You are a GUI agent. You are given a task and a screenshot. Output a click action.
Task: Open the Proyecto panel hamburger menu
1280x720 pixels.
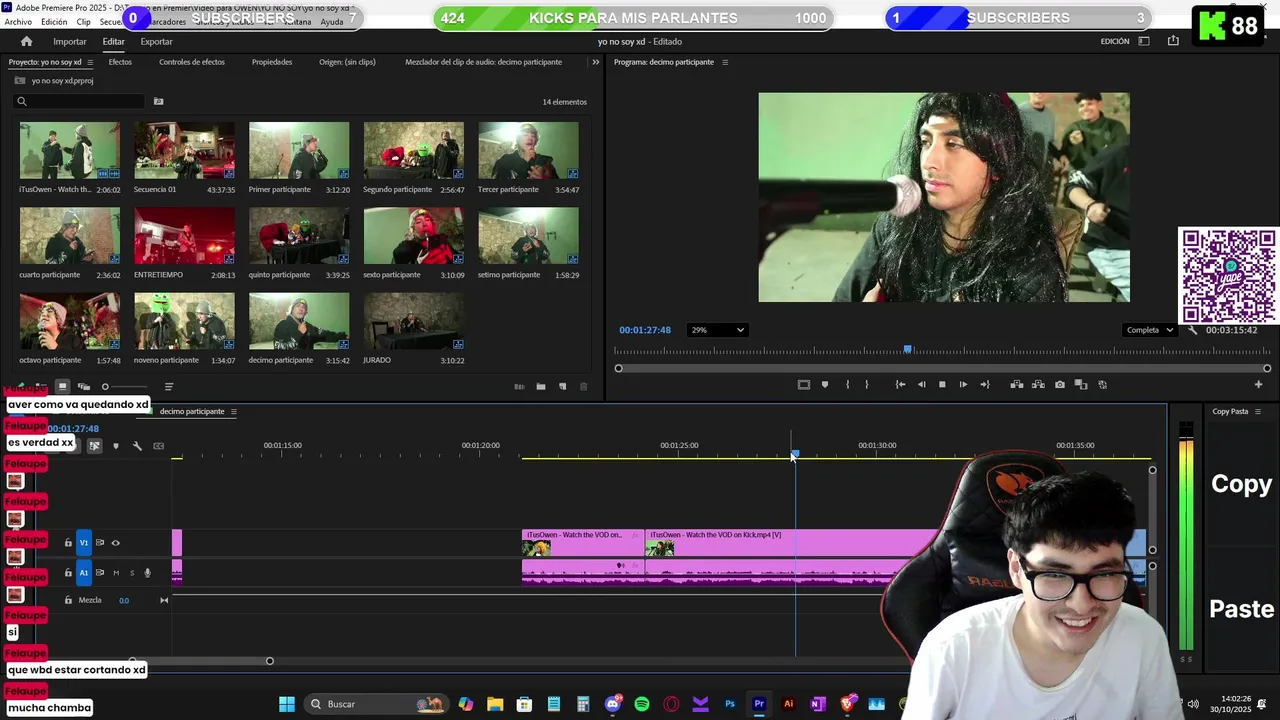pyautogui.click(x=89, y=62)
